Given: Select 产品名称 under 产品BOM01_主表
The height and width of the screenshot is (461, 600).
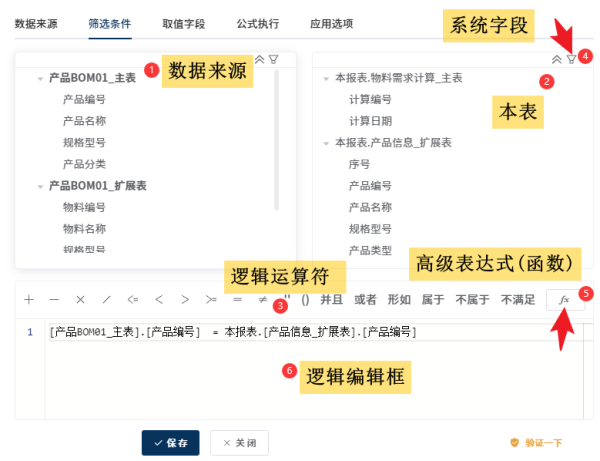Looking at the screenshot, I should point(84,121).
